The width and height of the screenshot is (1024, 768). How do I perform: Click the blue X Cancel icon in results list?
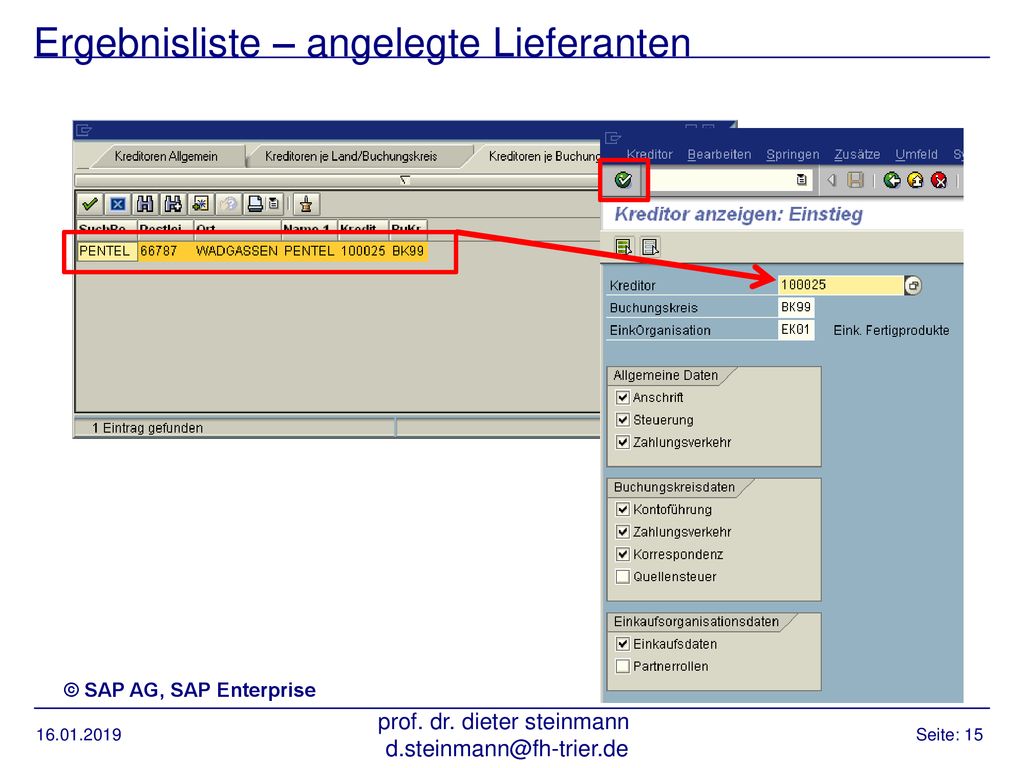pyautogui.click(x=118, y=204)
